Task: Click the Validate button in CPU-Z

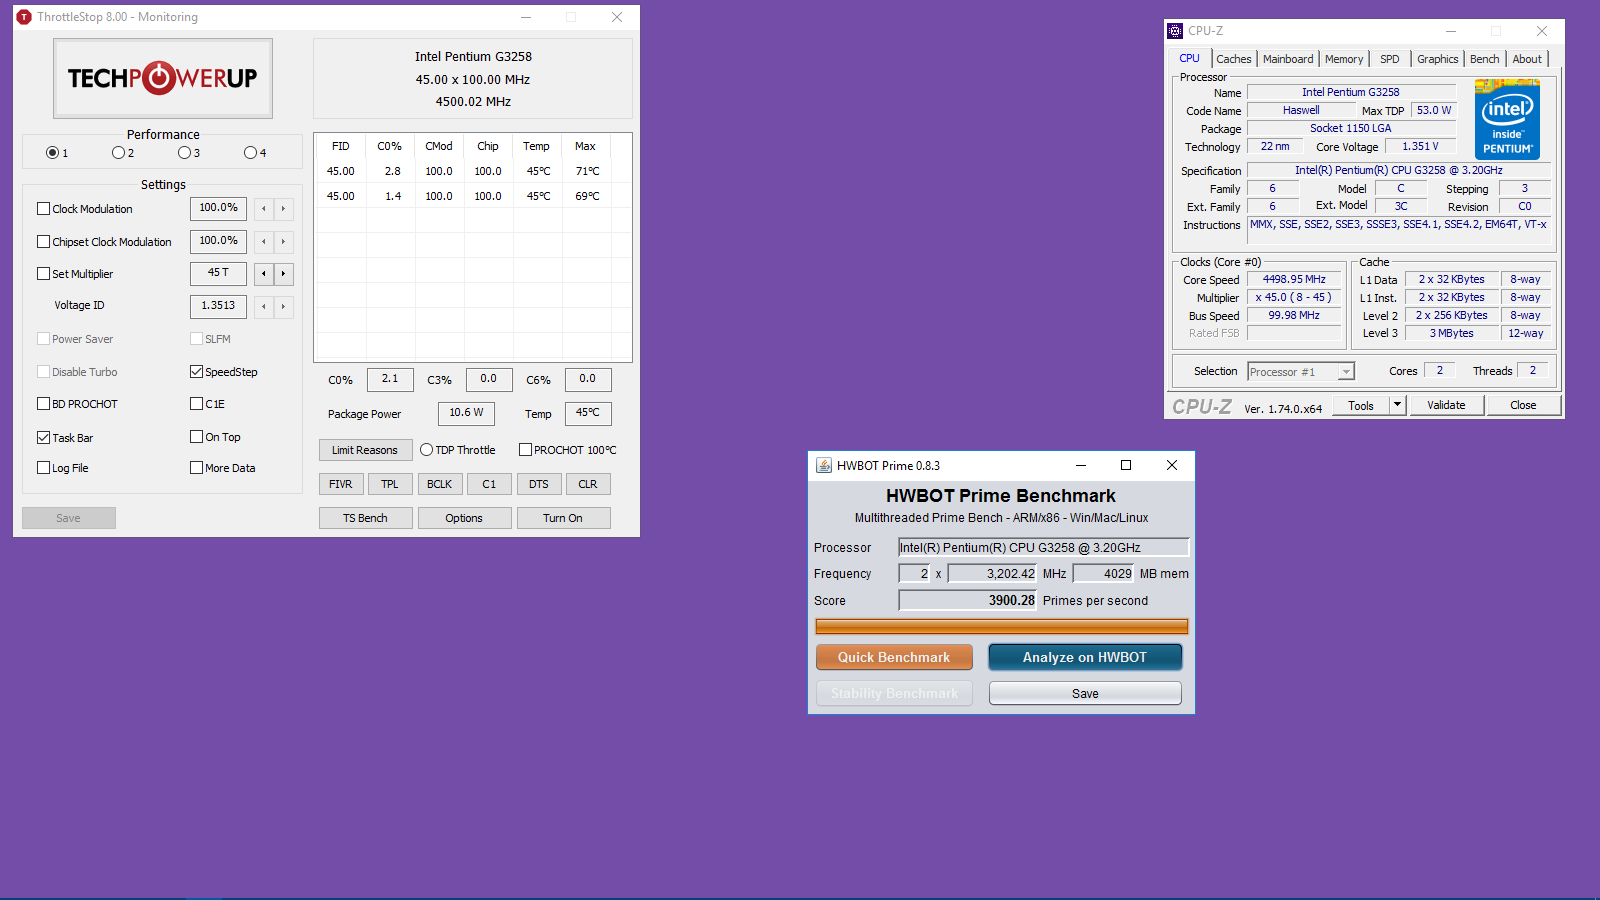Action: click(x=1446, y=405)
